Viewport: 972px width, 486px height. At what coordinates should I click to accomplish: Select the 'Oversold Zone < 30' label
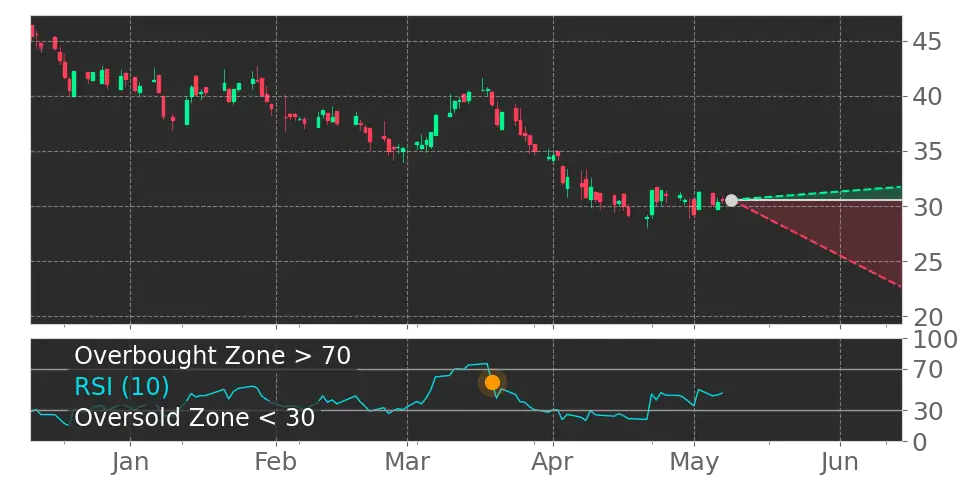click(195, 417)
